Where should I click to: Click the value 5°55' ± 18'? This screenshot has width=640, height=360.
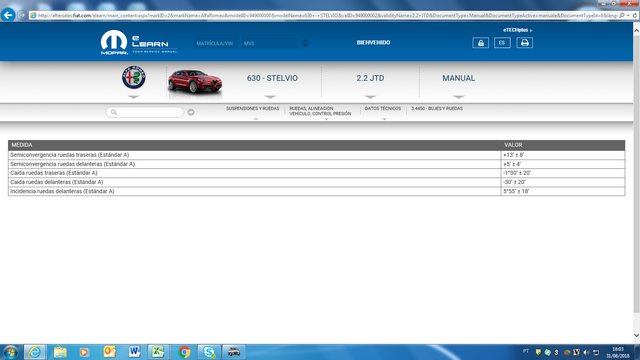click(516, 191)
